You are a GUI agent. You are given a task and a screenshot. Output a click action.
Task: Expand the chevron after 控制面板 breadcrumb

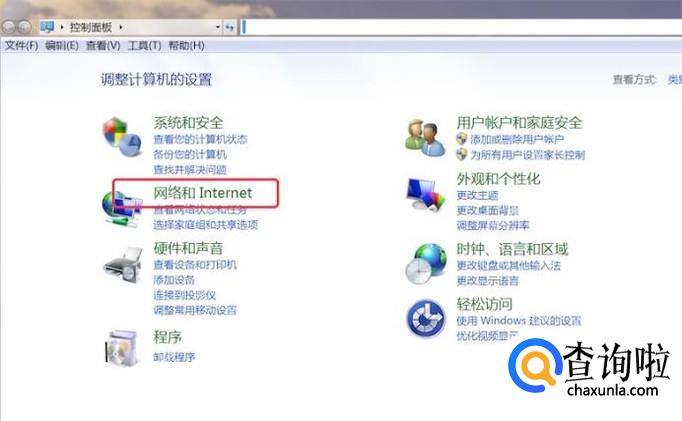[120, 27]
